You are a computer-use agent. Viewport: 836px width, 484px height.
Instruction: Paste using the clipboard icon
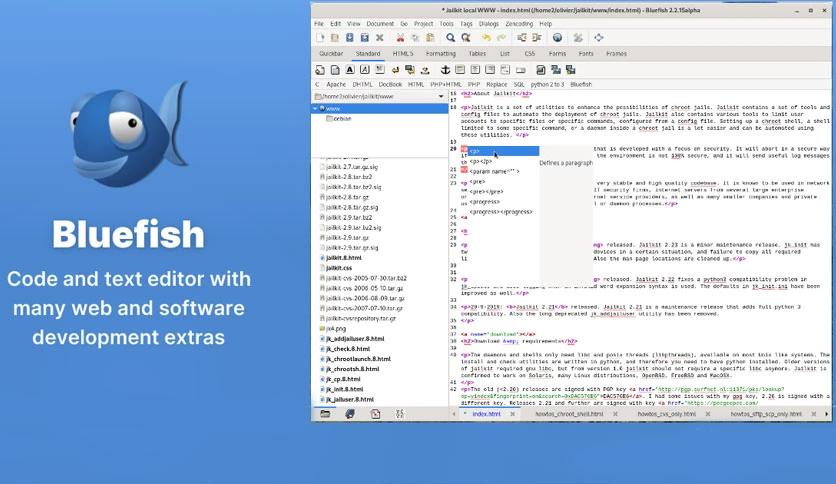coord(430,38)
